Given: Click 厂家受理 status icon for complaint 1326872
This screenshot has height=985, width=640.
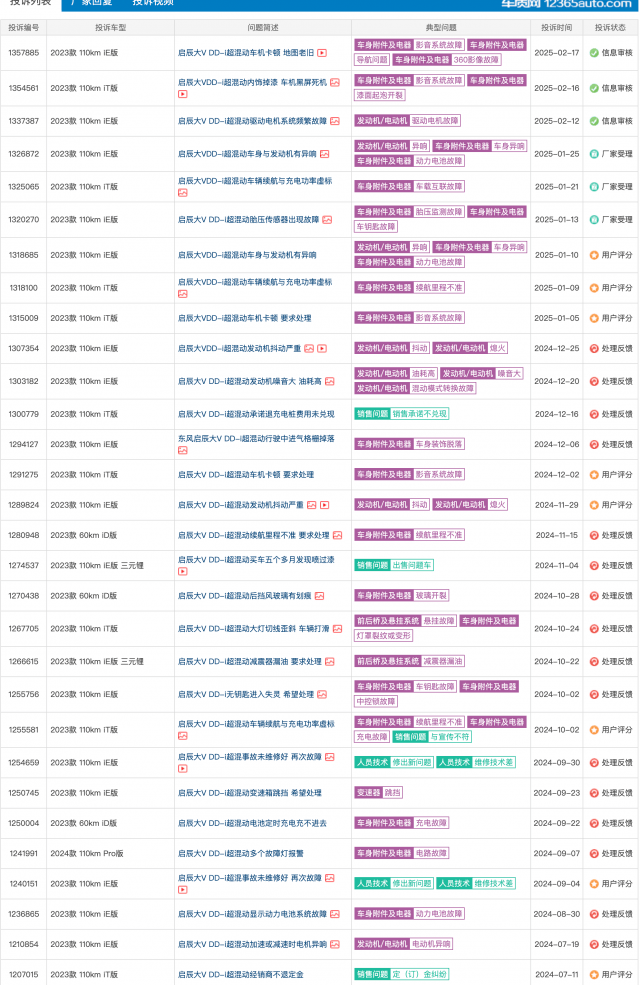Looking at the screenshot, I should [594, 154].
